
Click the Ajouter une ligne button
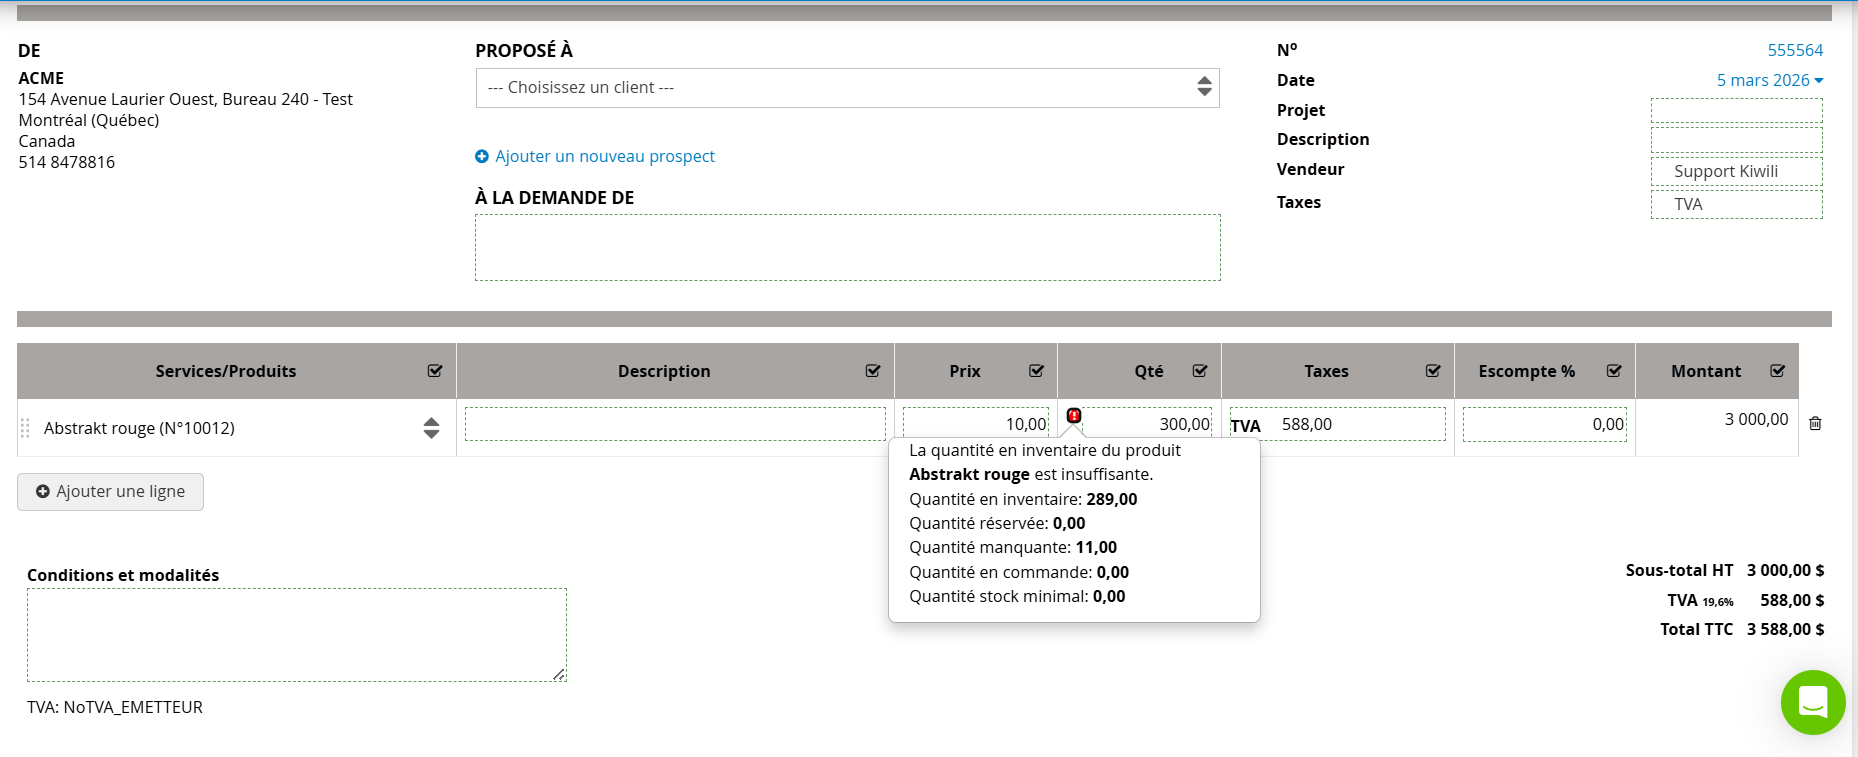pos(110,492)
